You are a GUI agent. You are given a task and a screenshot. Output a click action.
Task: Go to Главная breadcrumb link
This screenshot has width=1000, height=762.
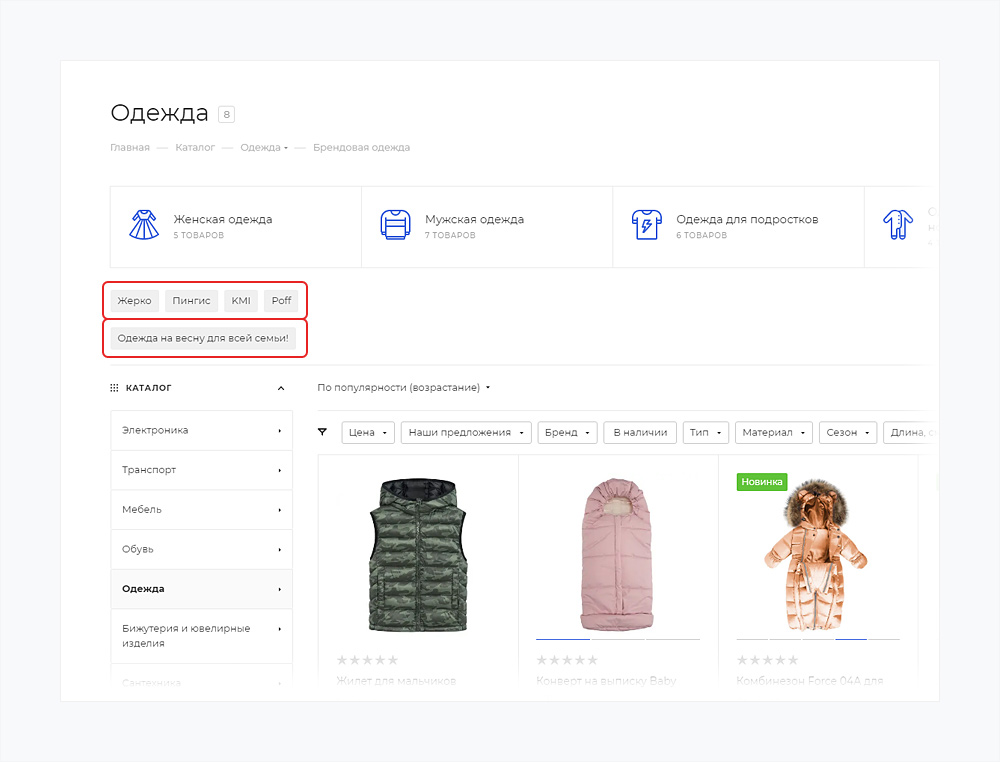pos(130,148)
